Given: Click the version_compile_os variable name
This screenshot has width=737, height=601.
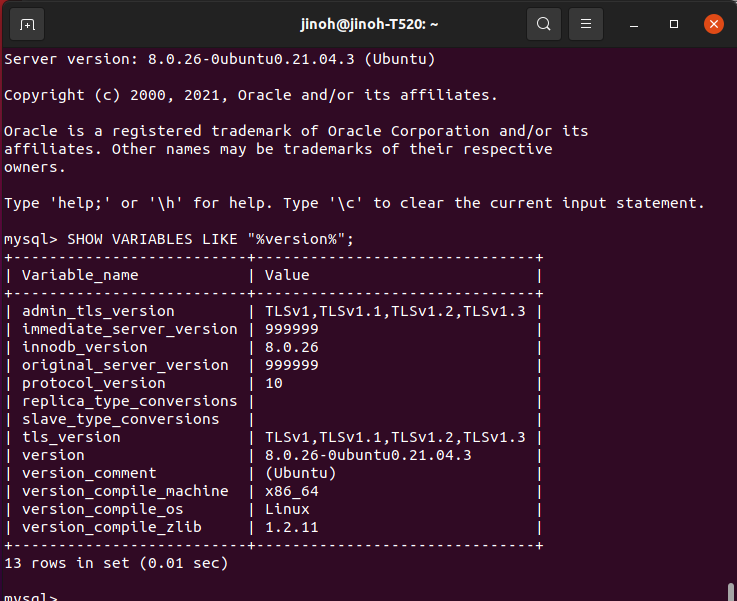Looking at the screenshot, I should pyautogui.click(x=103, y=509).
